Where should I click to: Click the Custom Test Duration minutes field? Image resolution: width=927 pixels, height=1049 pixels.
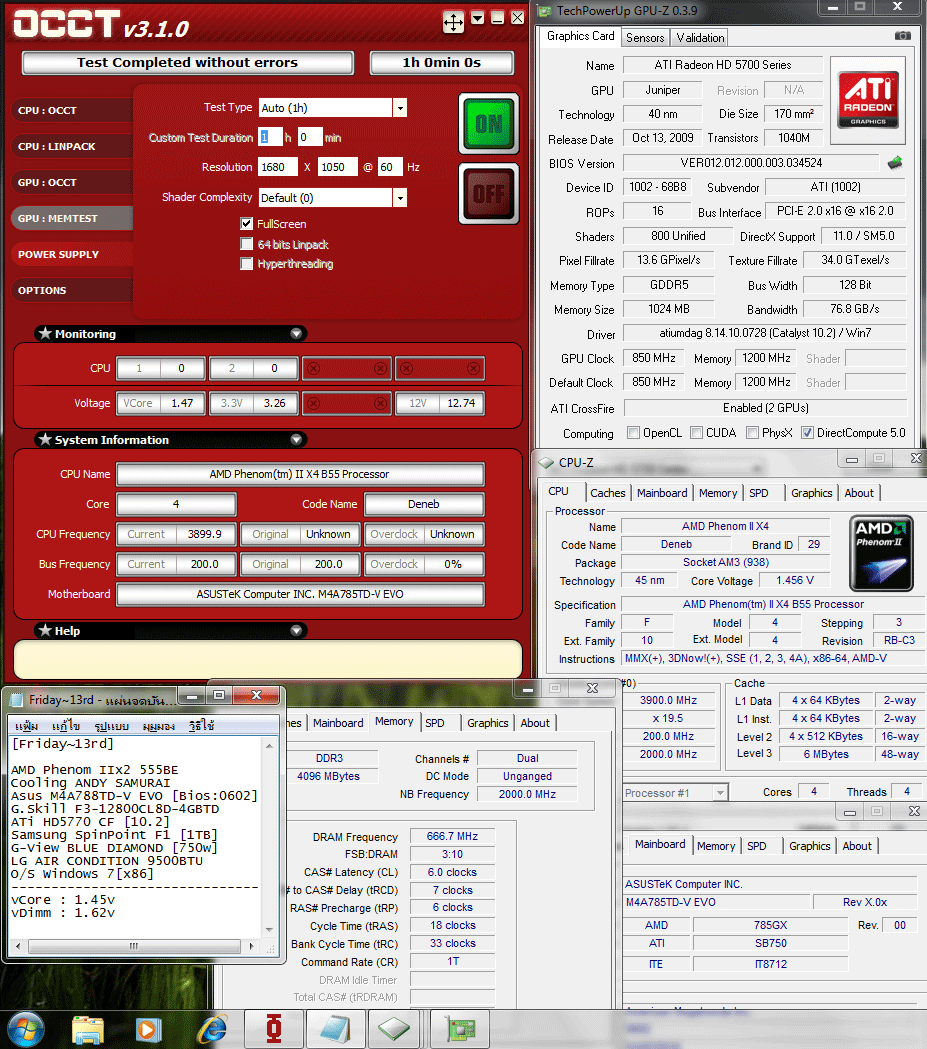310,137
